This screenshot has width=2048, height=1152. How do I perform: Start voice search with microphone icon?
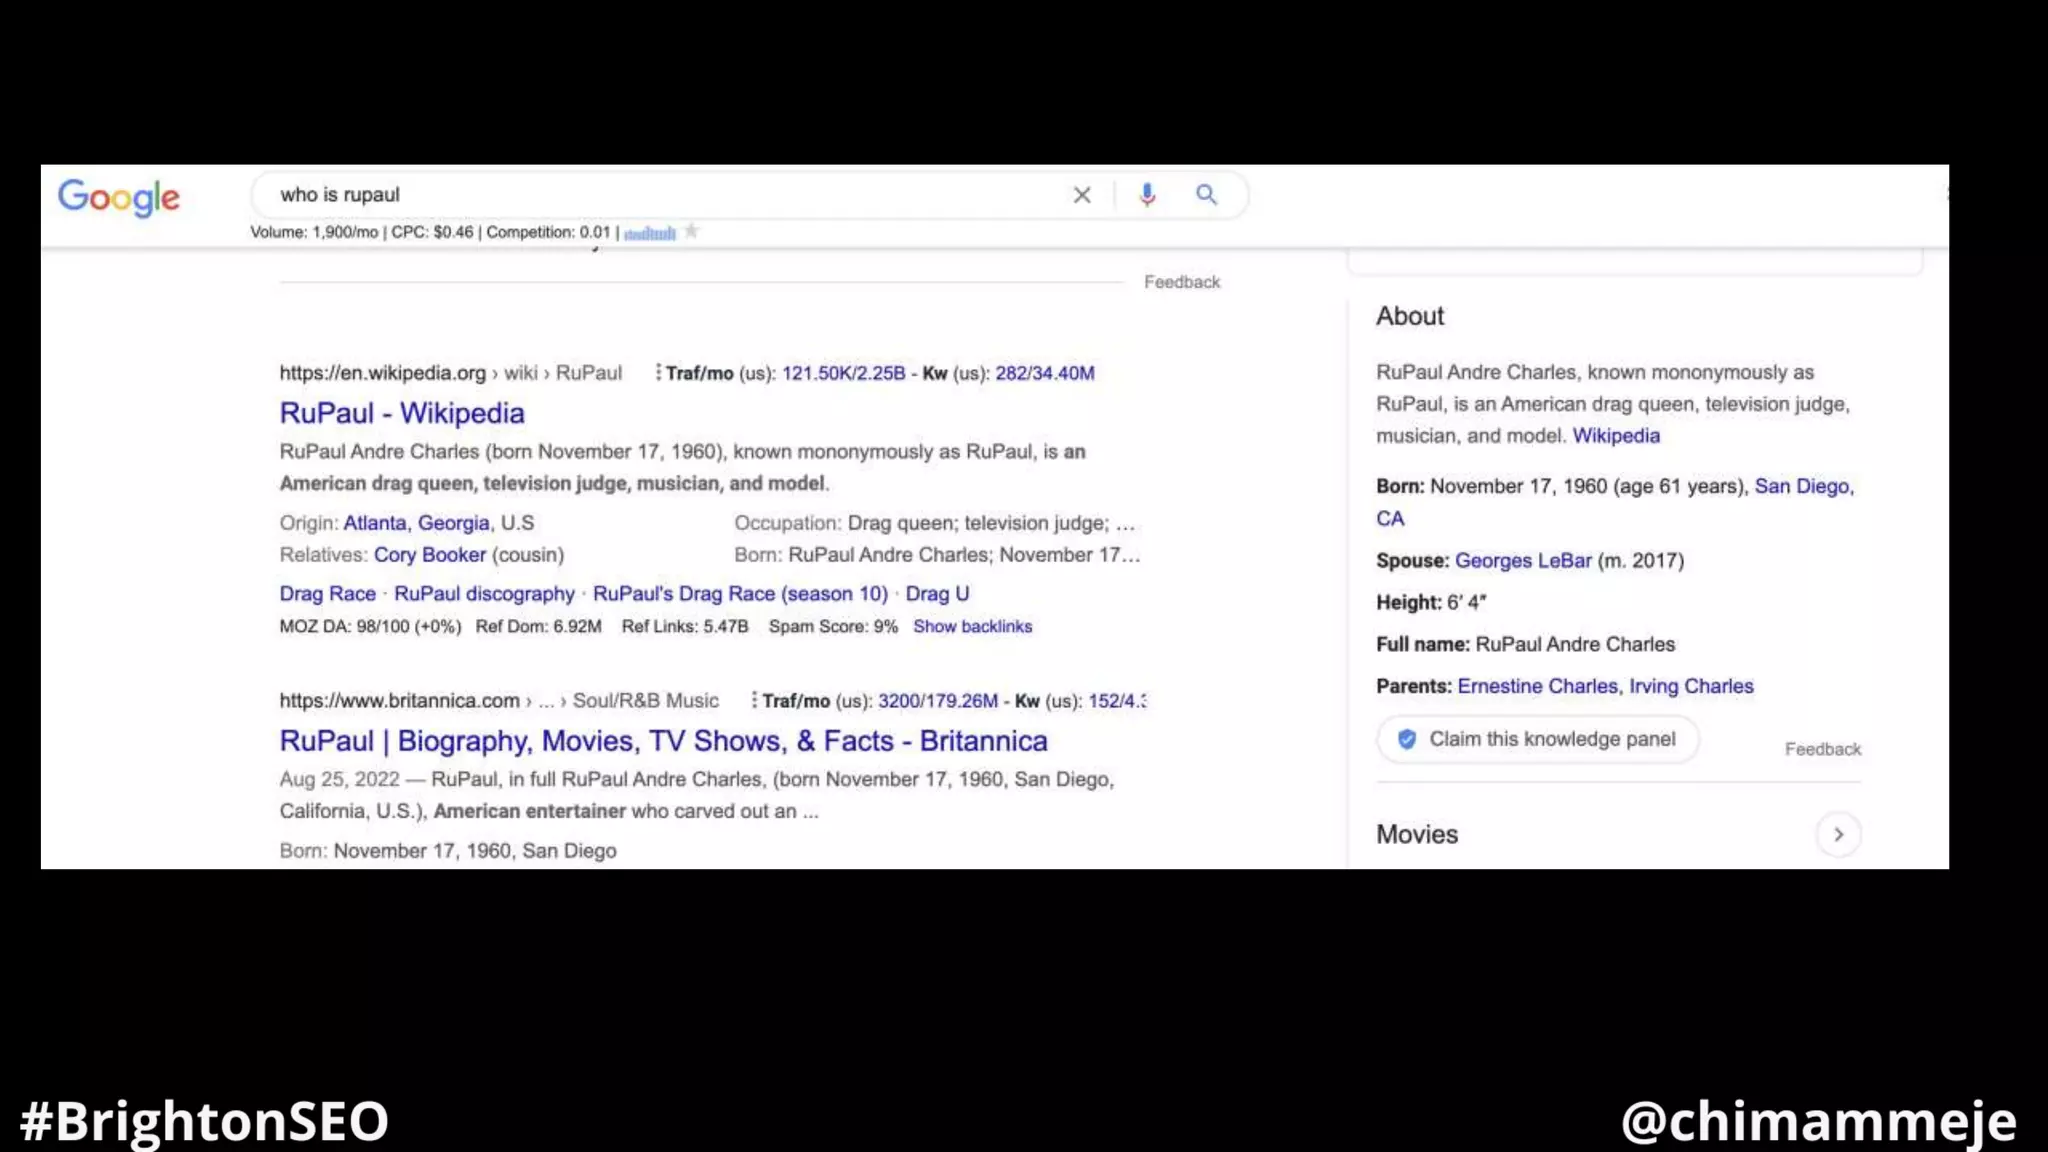(1147, 194)
